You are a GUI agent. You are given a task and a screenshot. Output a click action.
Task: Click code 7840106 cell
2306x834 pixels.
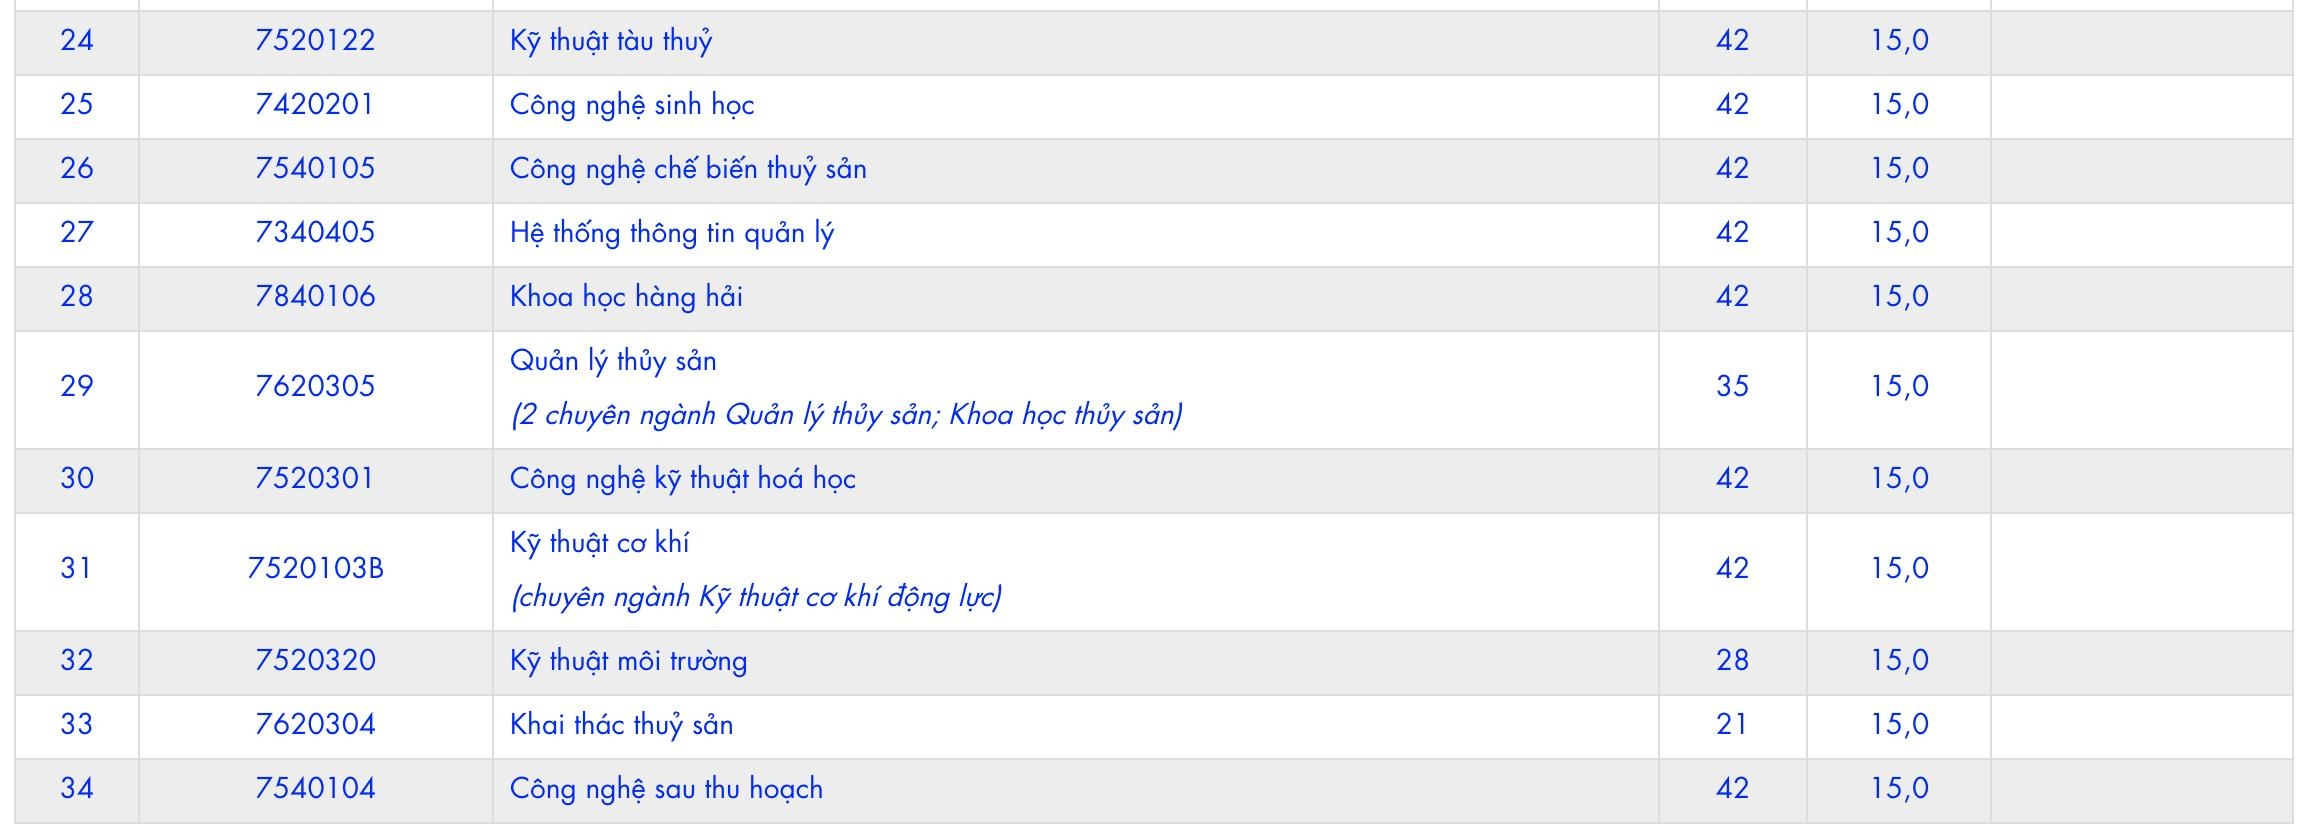[314, 297]
